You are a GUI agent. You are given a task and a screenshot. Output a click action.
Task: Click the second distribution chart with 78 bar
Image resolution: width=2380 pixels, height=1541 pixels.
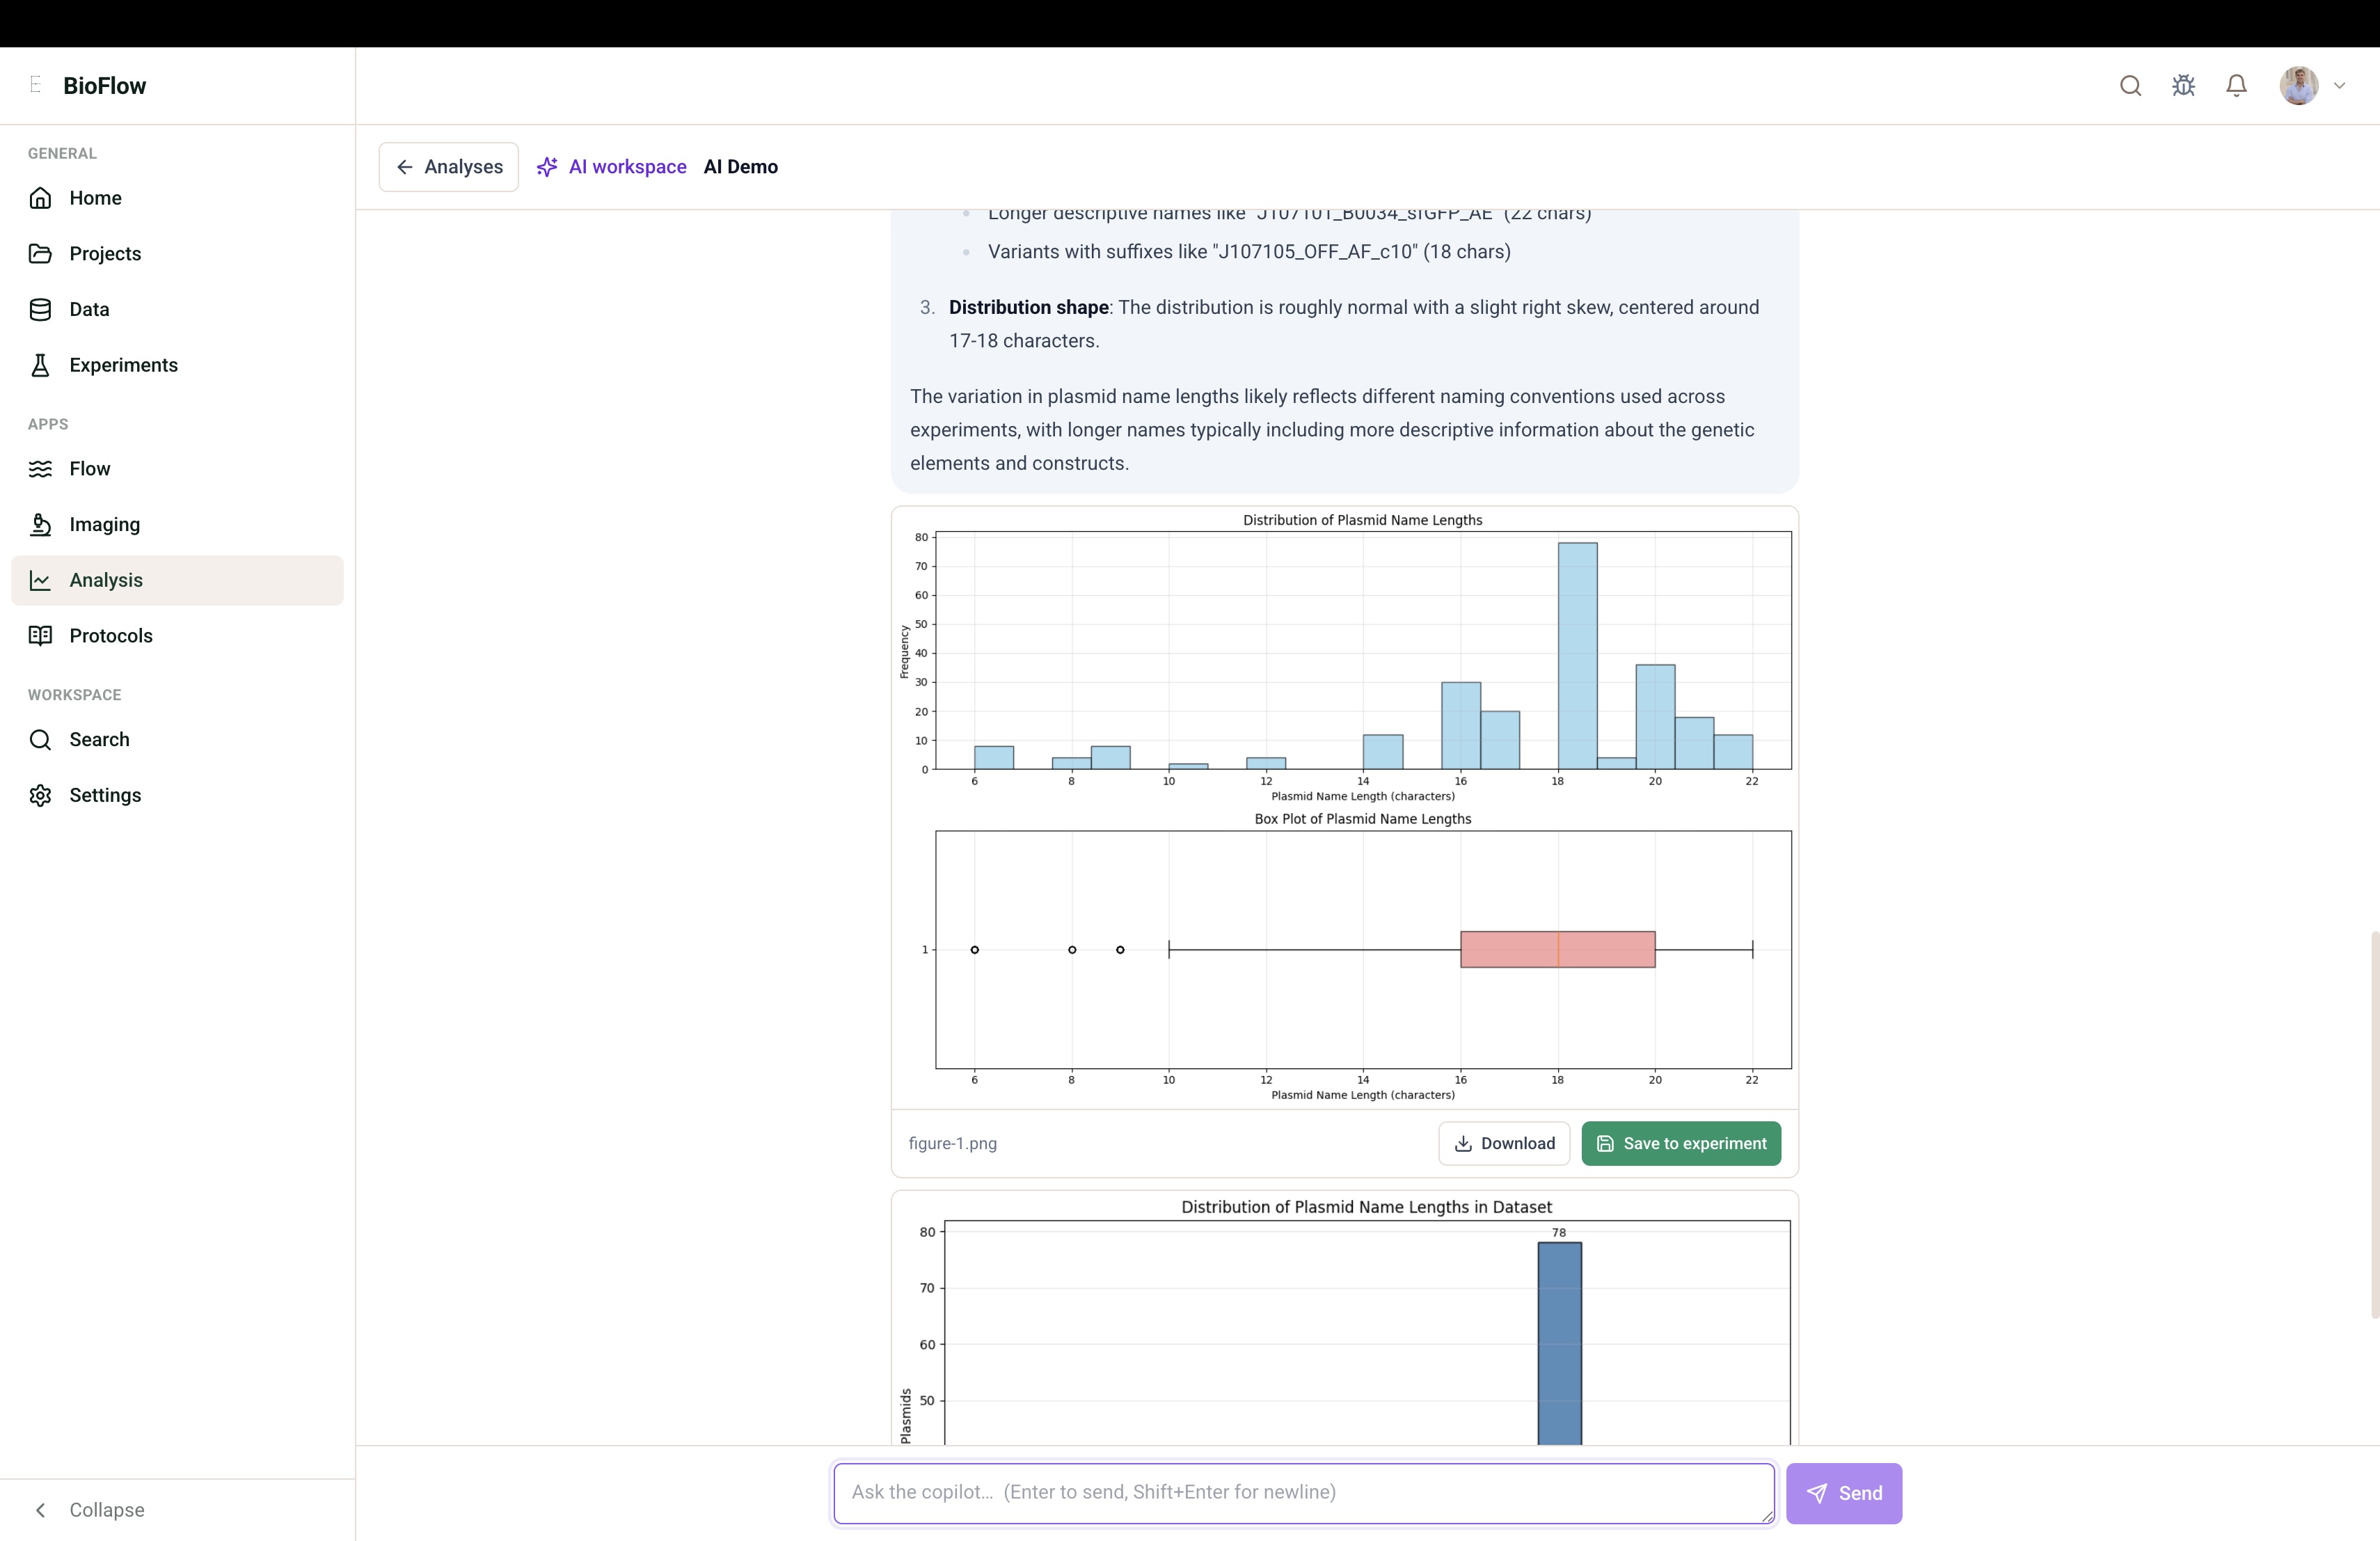tap(1345, 1320)
